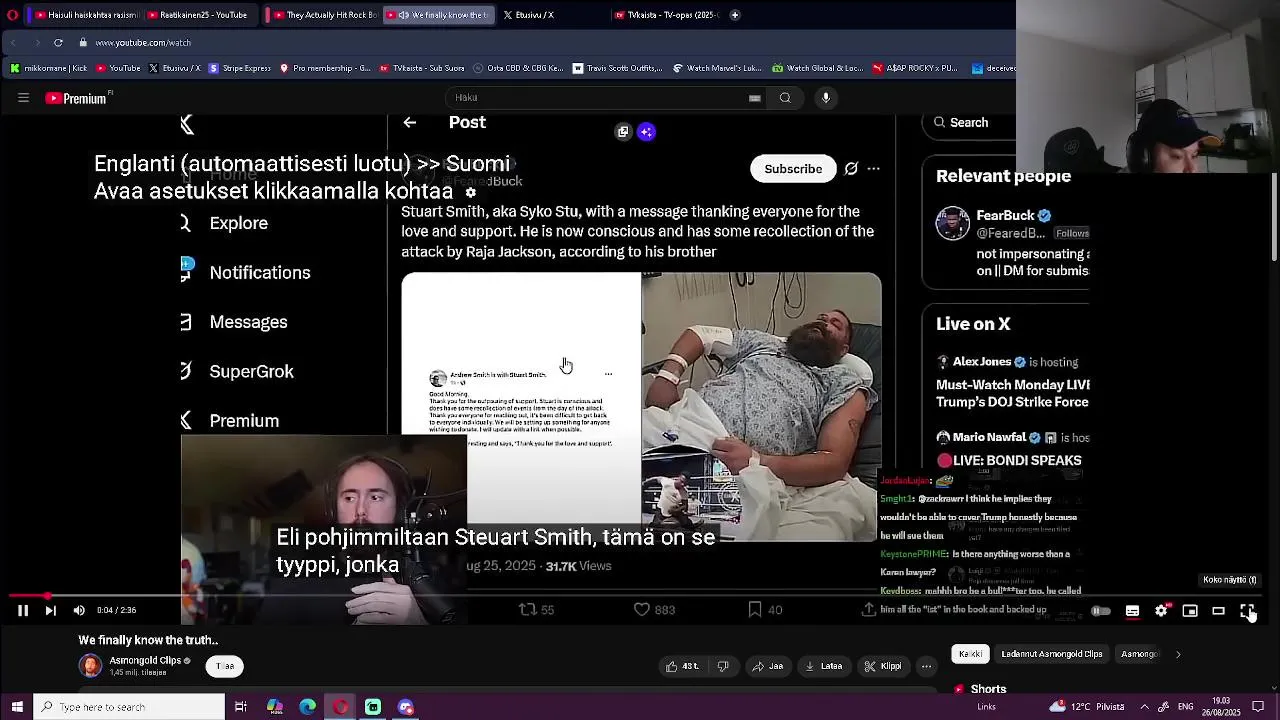Image resolution: width=1280 pixels, height=720 pixels.
Task: Open a new browser tab
Action: click(x=735, y=15)
